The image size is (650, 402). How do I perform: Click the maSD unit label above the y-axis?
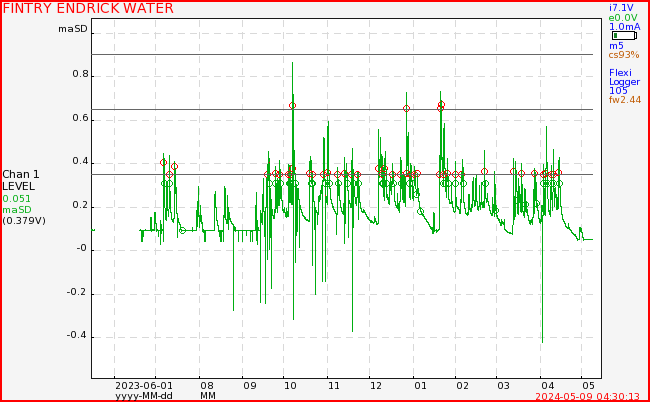point(73,29)
